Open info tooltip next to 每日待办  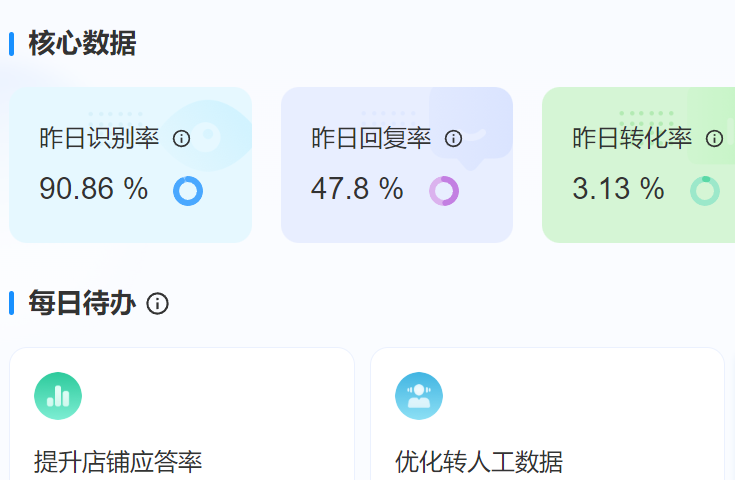point(157,304)
